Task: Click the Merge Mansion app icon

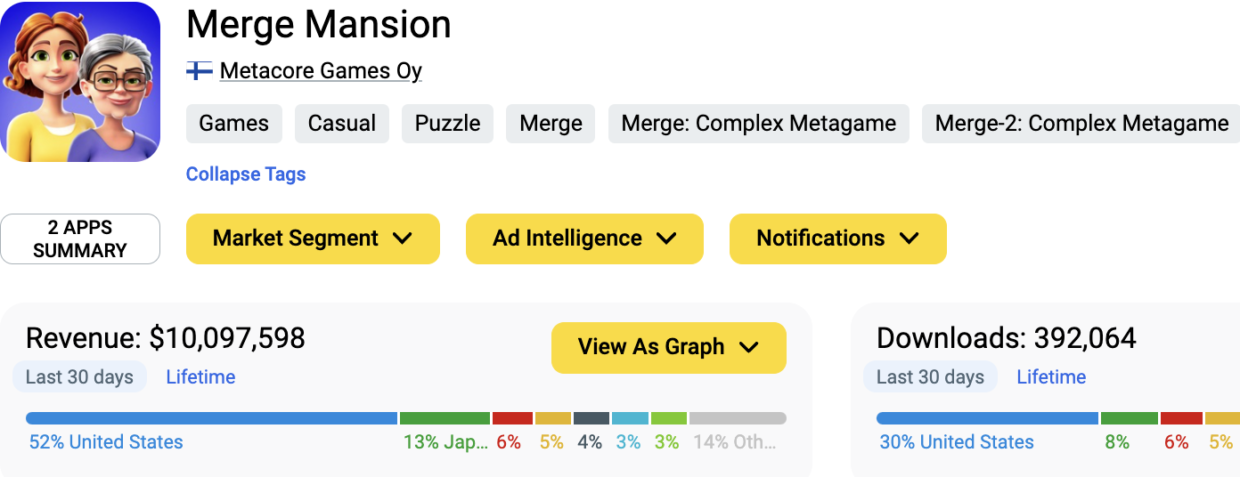Action: click(80, 81)
